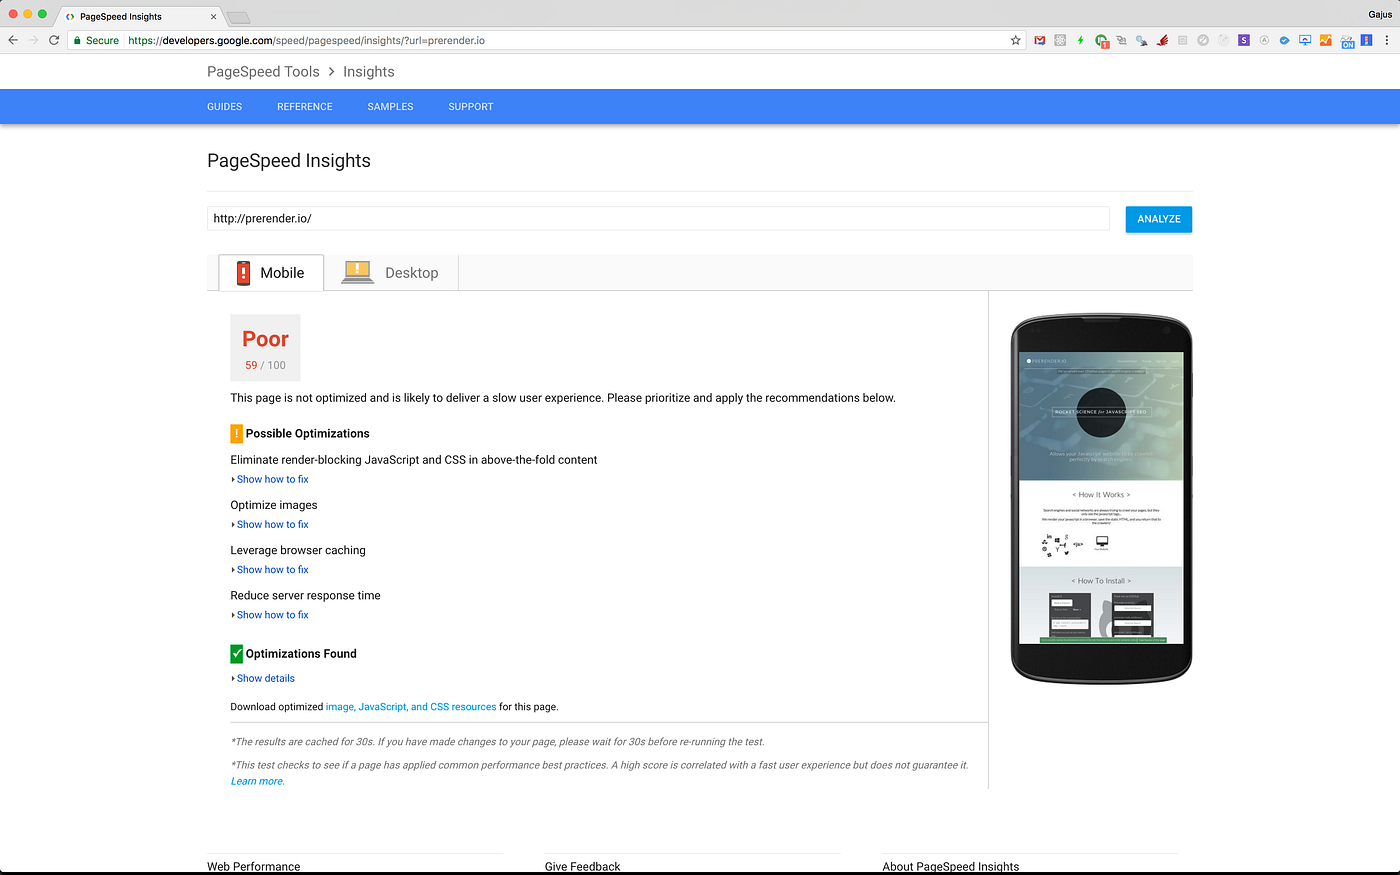
Task: Expand fix for render-blocking JavaScript and CSS
Action: (272, 479)
